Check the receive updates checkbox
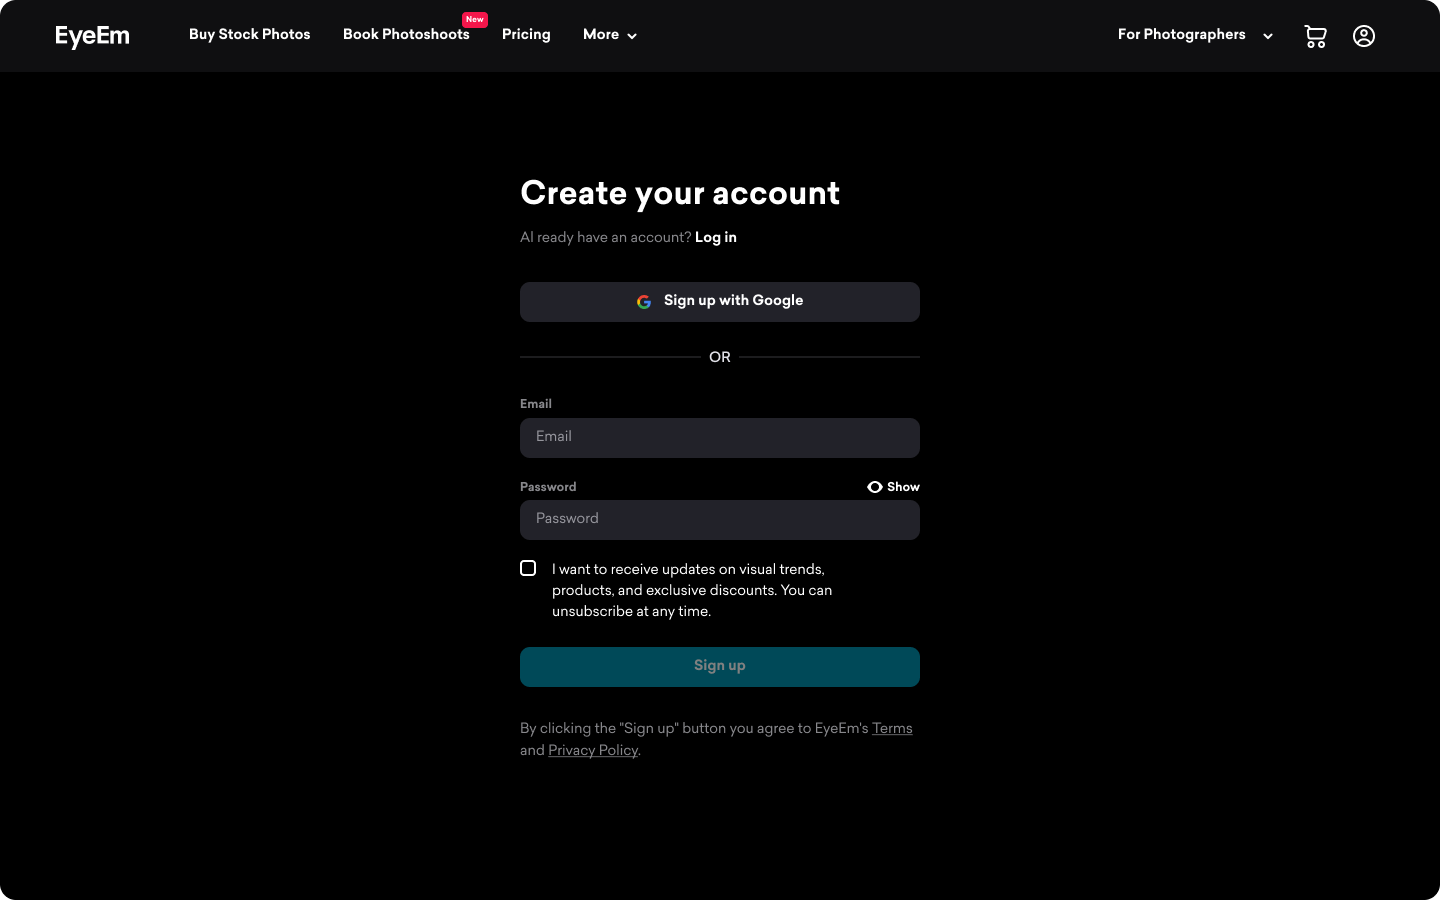The height and width of the screenshot is (900, 1440). coord(528,568)
